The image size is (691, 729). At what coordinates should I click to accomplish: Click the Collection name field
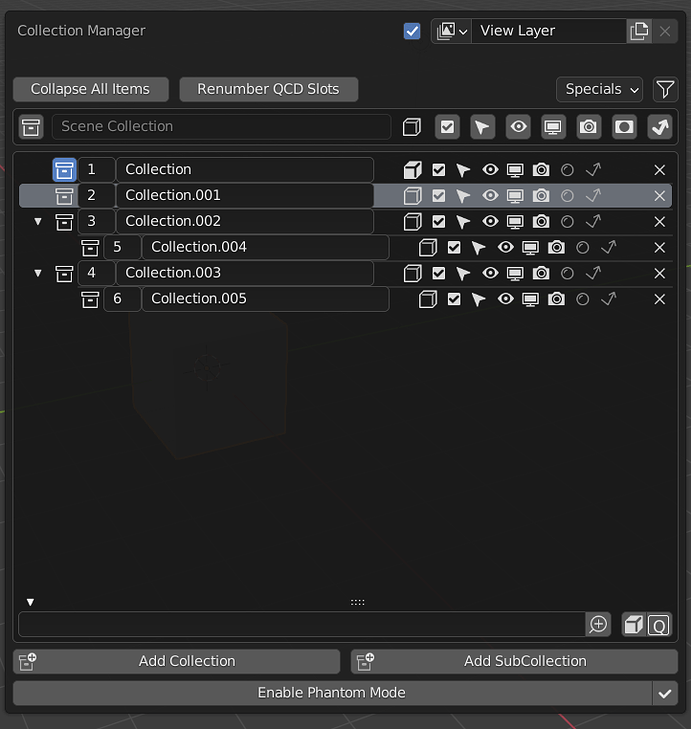click(245, 170)
